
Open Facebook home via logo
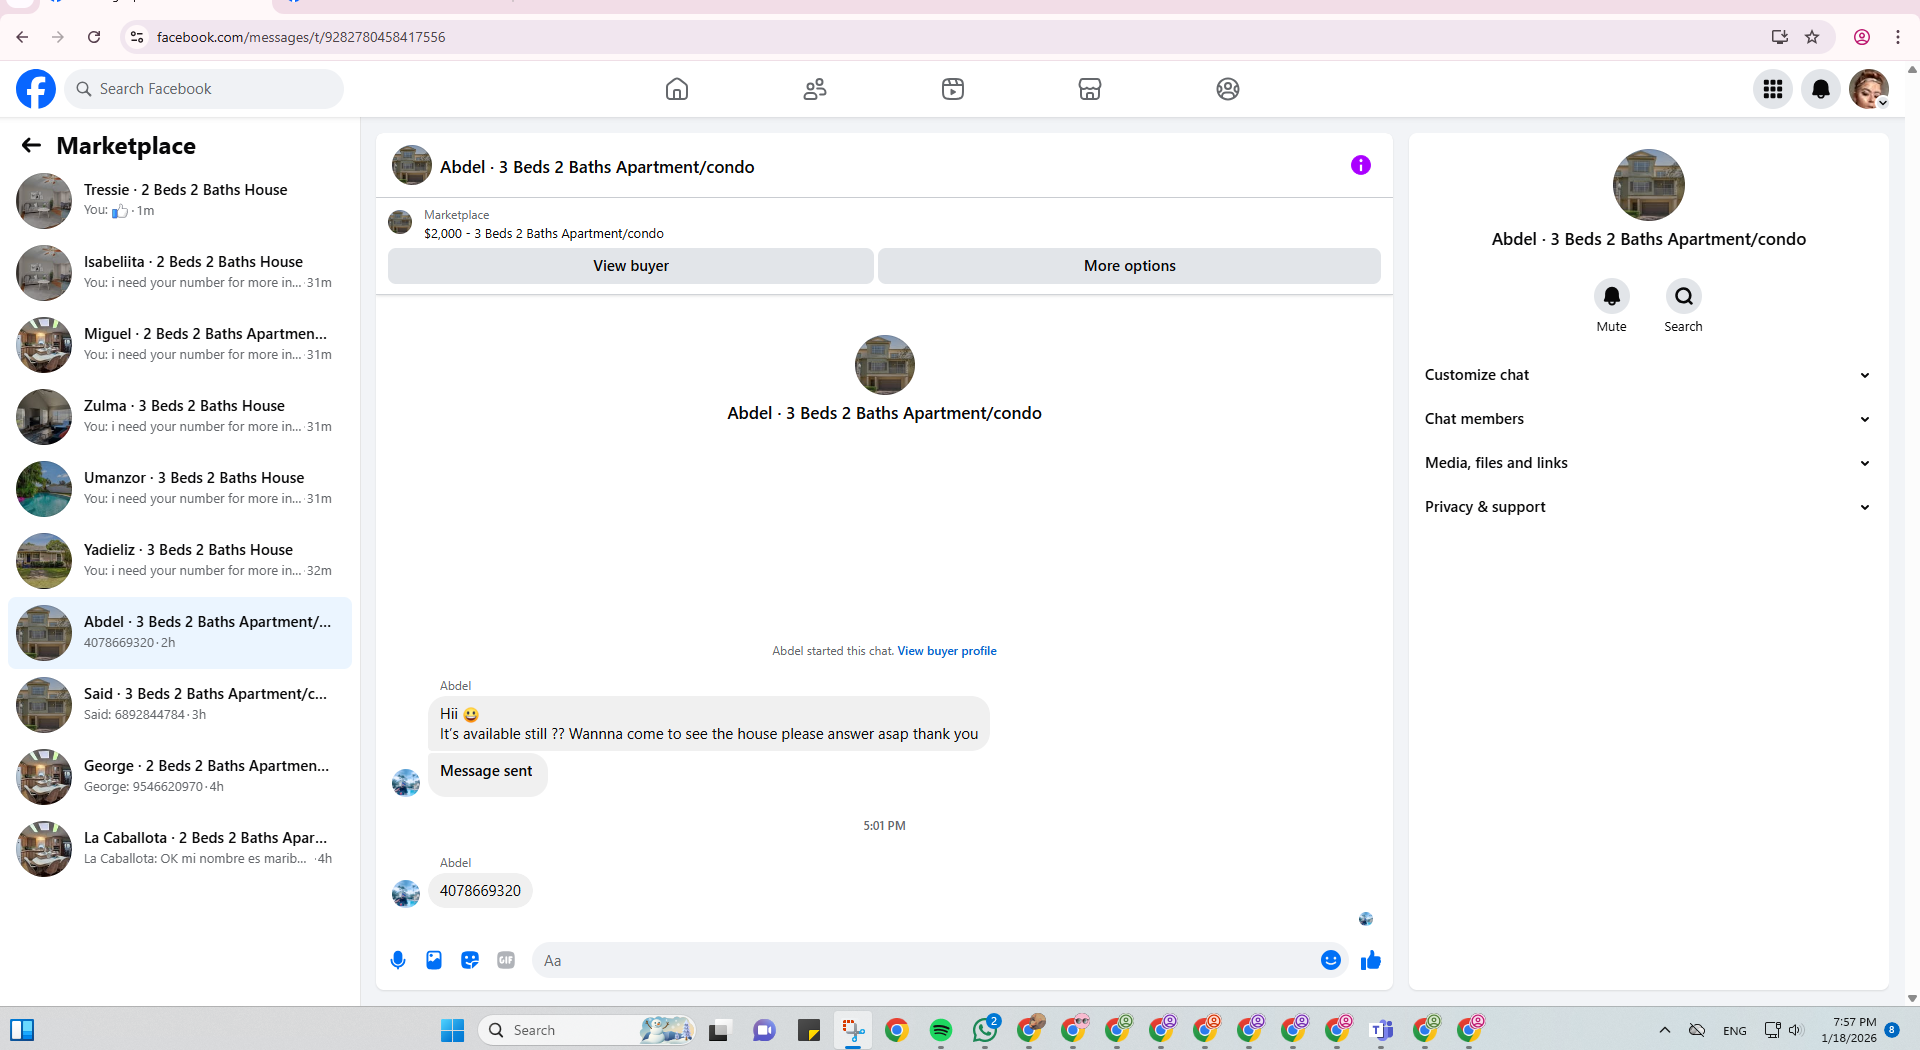[36, 89]
